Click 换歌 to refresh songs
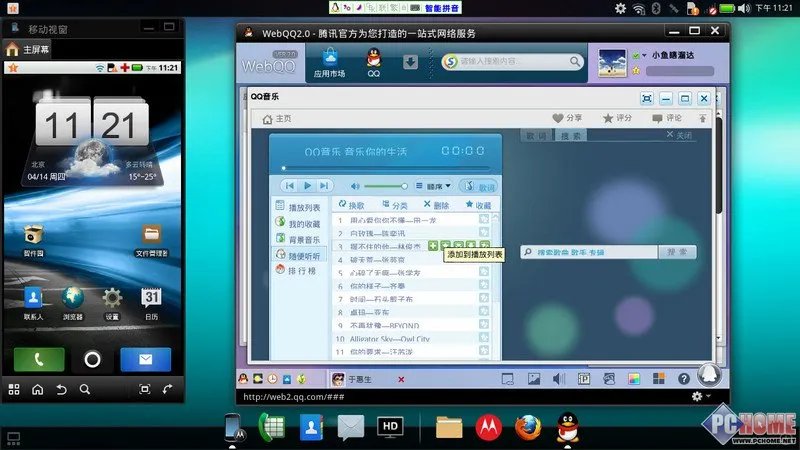 (352, 205)
